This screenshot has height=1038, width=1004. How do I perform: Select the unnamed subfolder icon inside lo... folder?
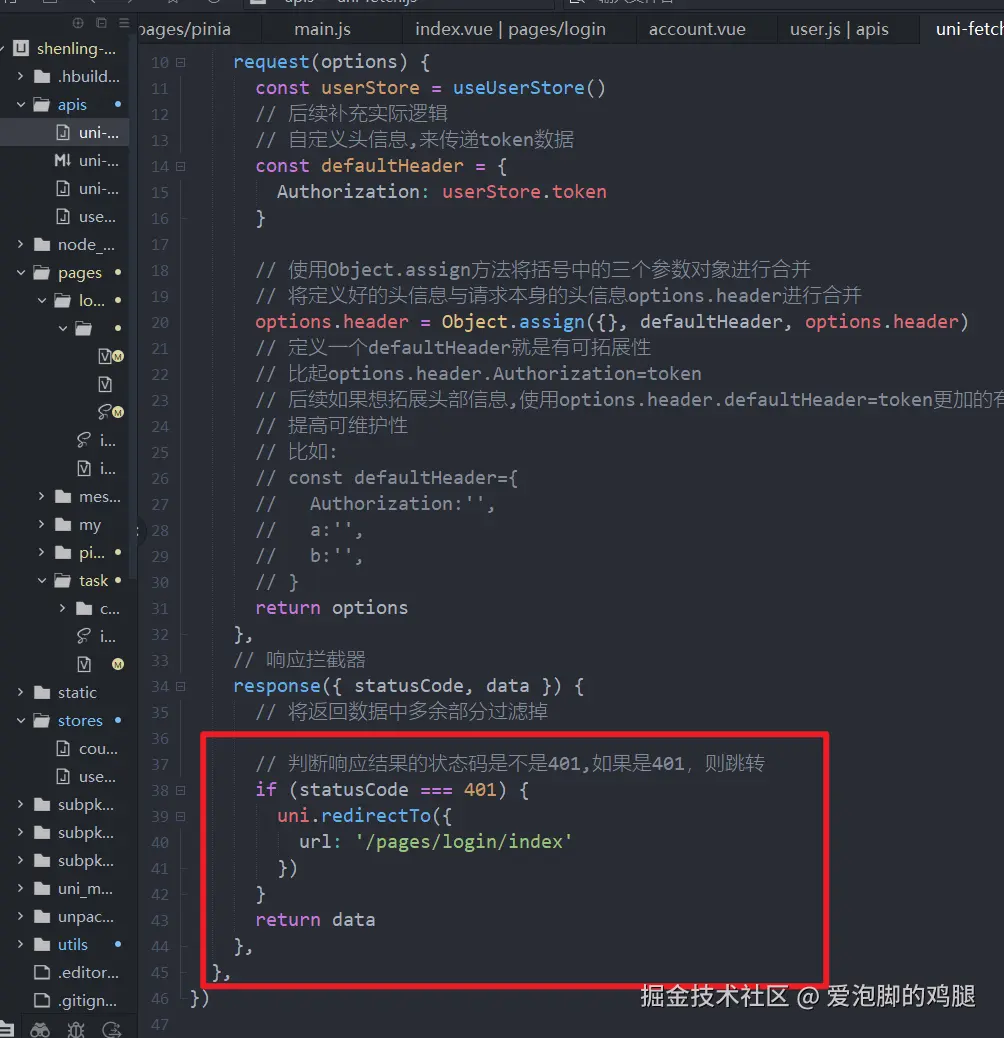[x=83, y=328]
